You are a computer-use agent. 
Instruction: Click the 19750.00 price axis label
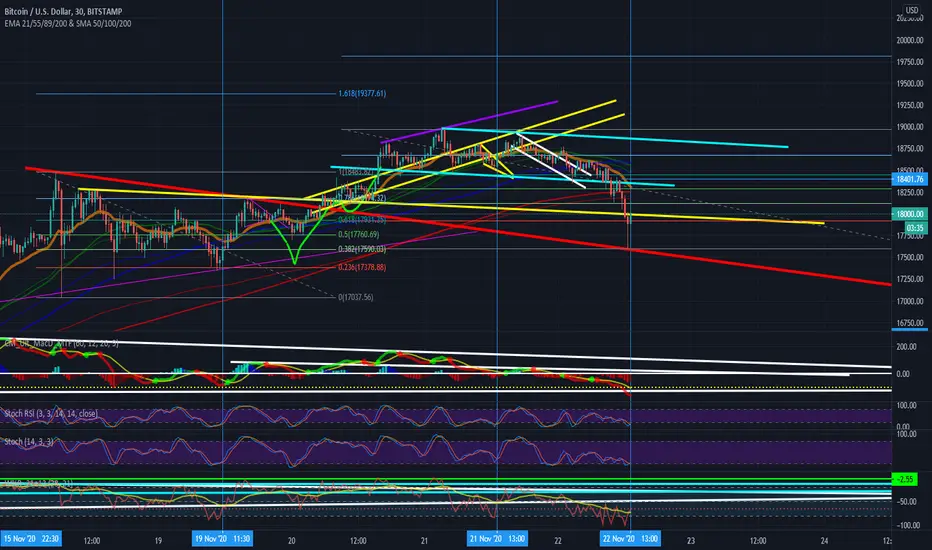point(910,62)
